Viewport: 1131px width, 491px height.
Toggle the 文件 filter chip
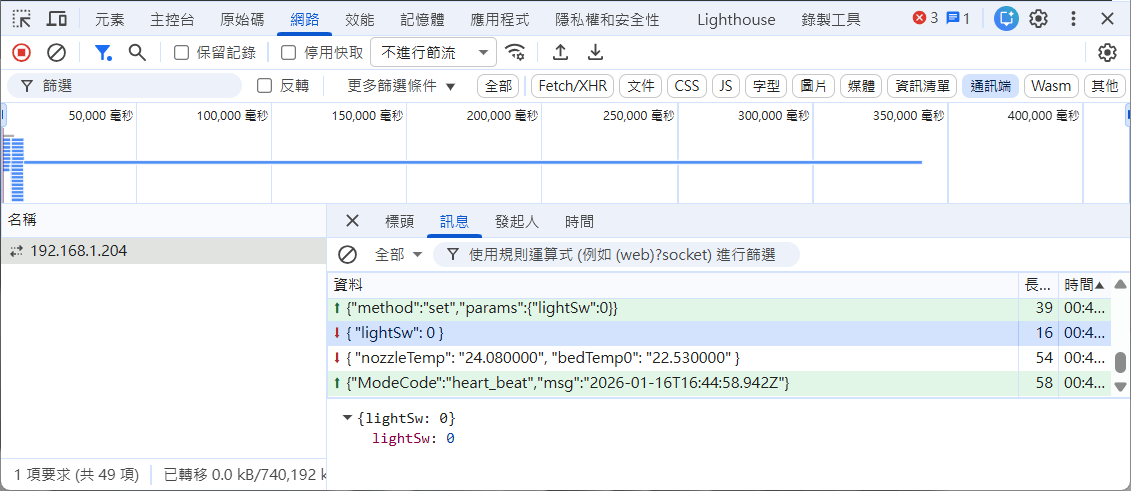641,86
